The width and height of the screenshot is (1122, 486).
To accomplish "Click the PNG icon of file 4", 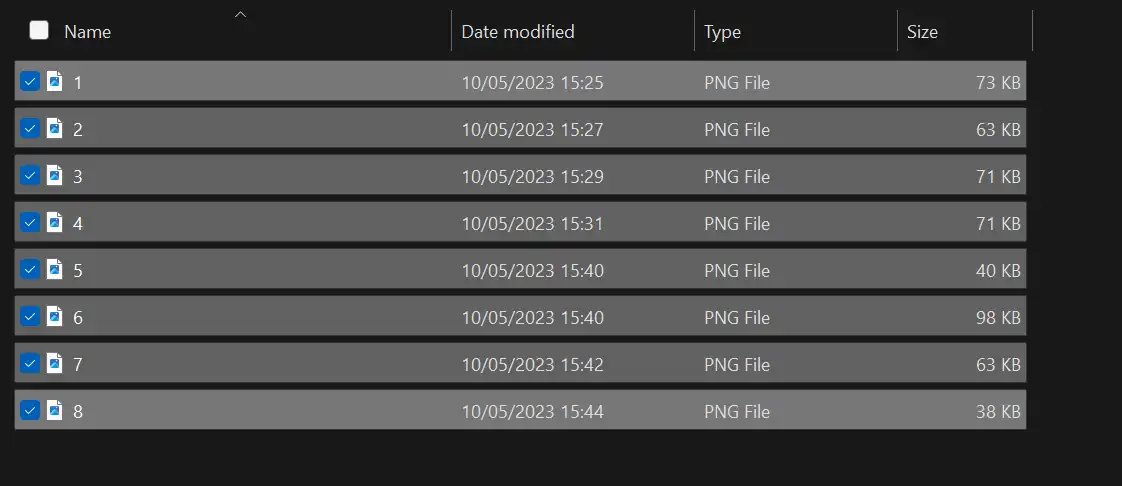I will (54, 222).
